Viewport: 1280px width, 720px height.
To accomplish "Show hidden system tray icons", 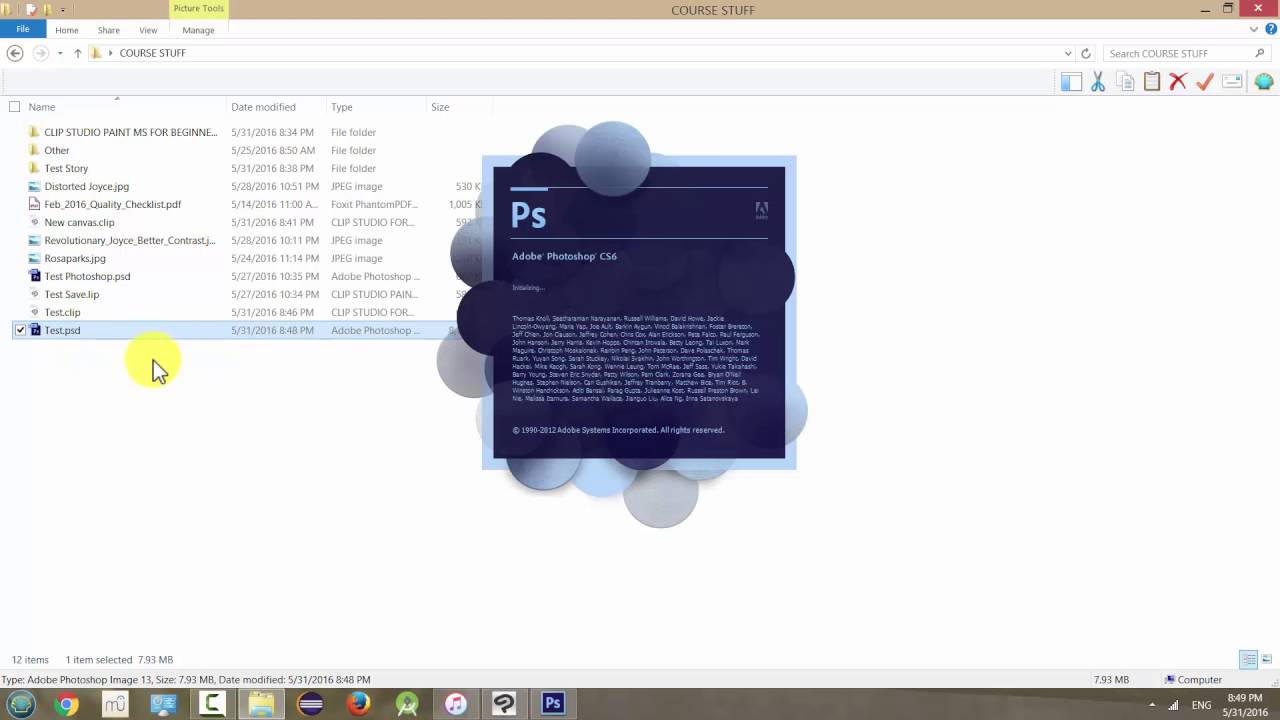I will 1152,705.
